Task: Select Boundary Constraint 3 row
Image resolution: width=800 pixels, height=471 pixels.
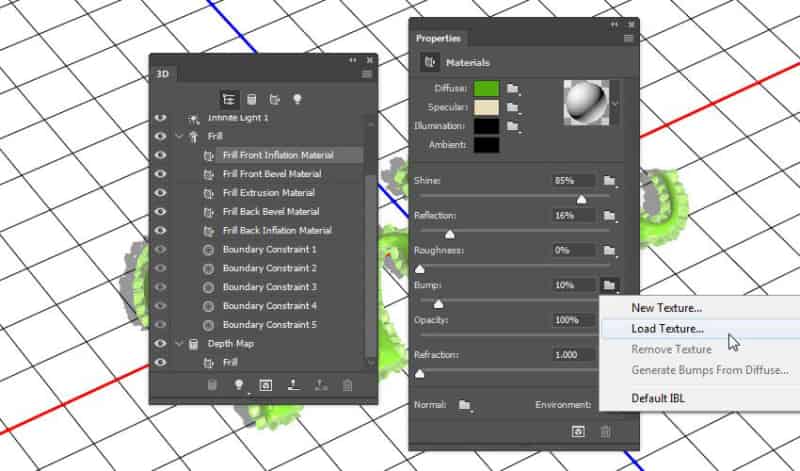Action: [x=270, y=287]
